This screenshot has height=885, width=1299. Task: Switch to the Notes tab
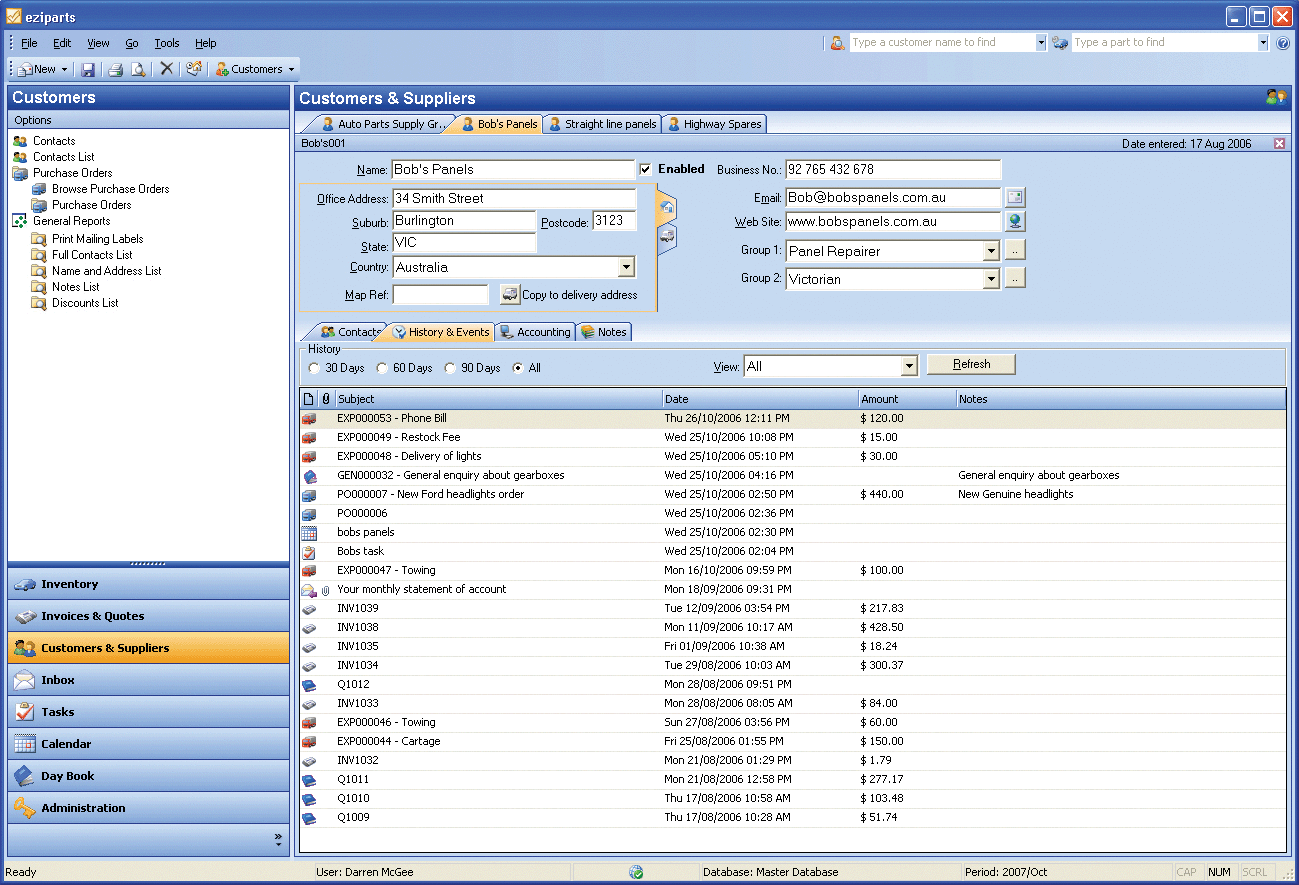click(x=604, y=332)
